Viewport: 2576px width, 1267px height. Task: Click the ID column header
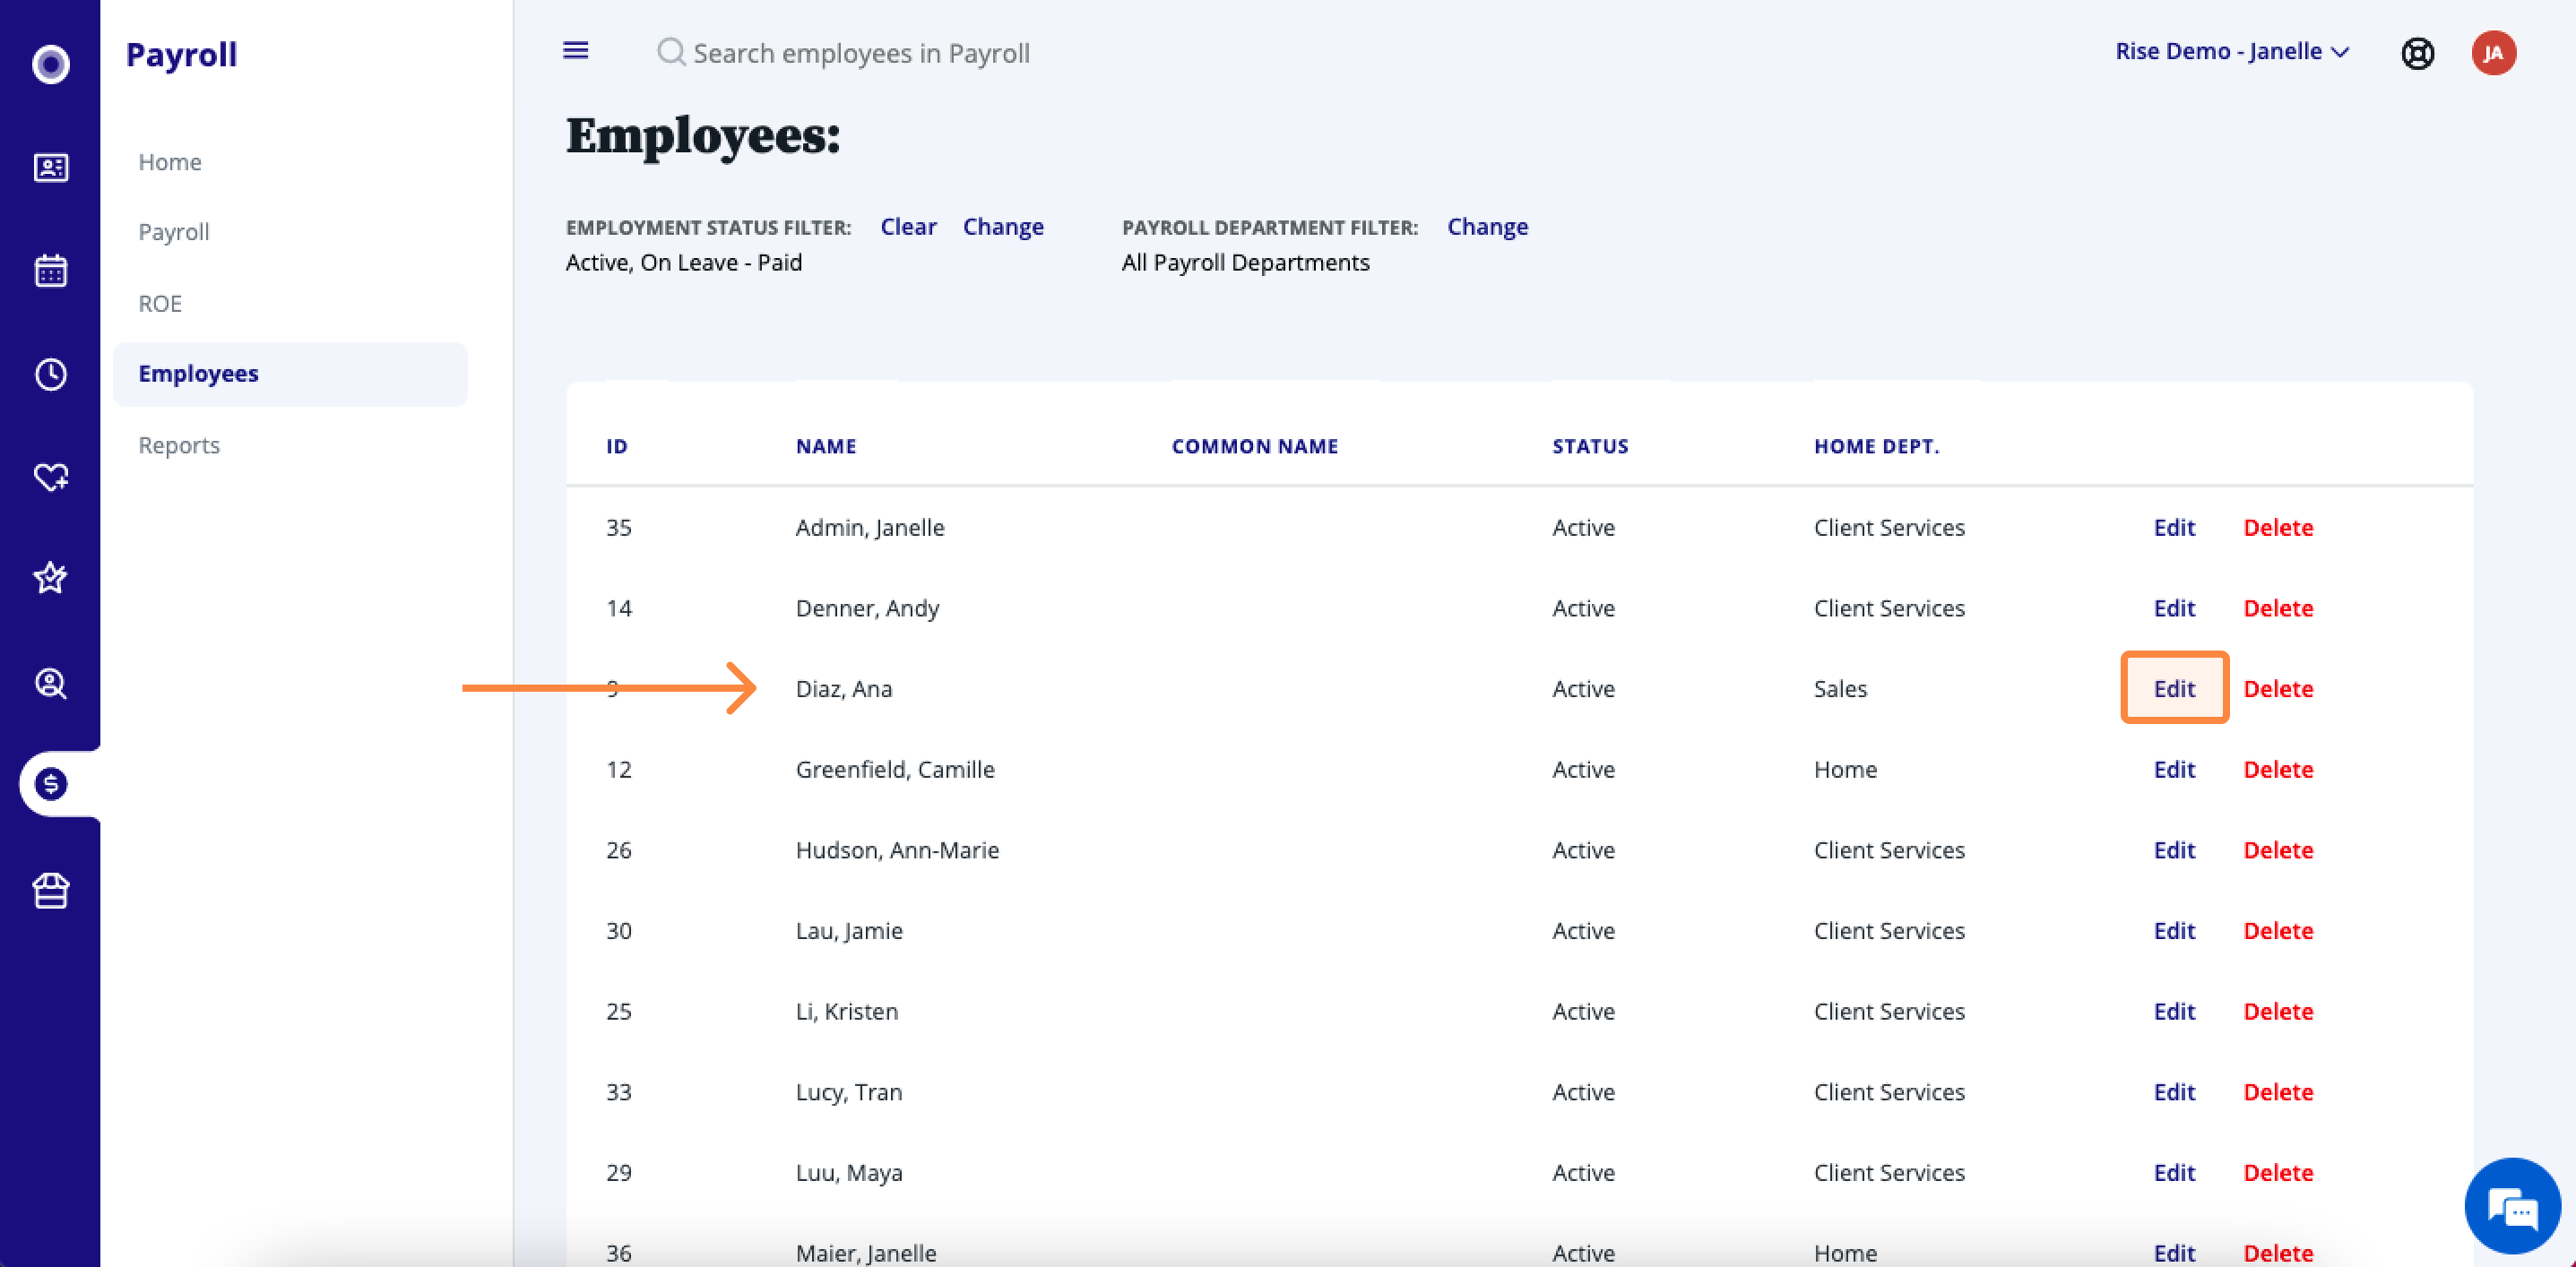[617, 446]
